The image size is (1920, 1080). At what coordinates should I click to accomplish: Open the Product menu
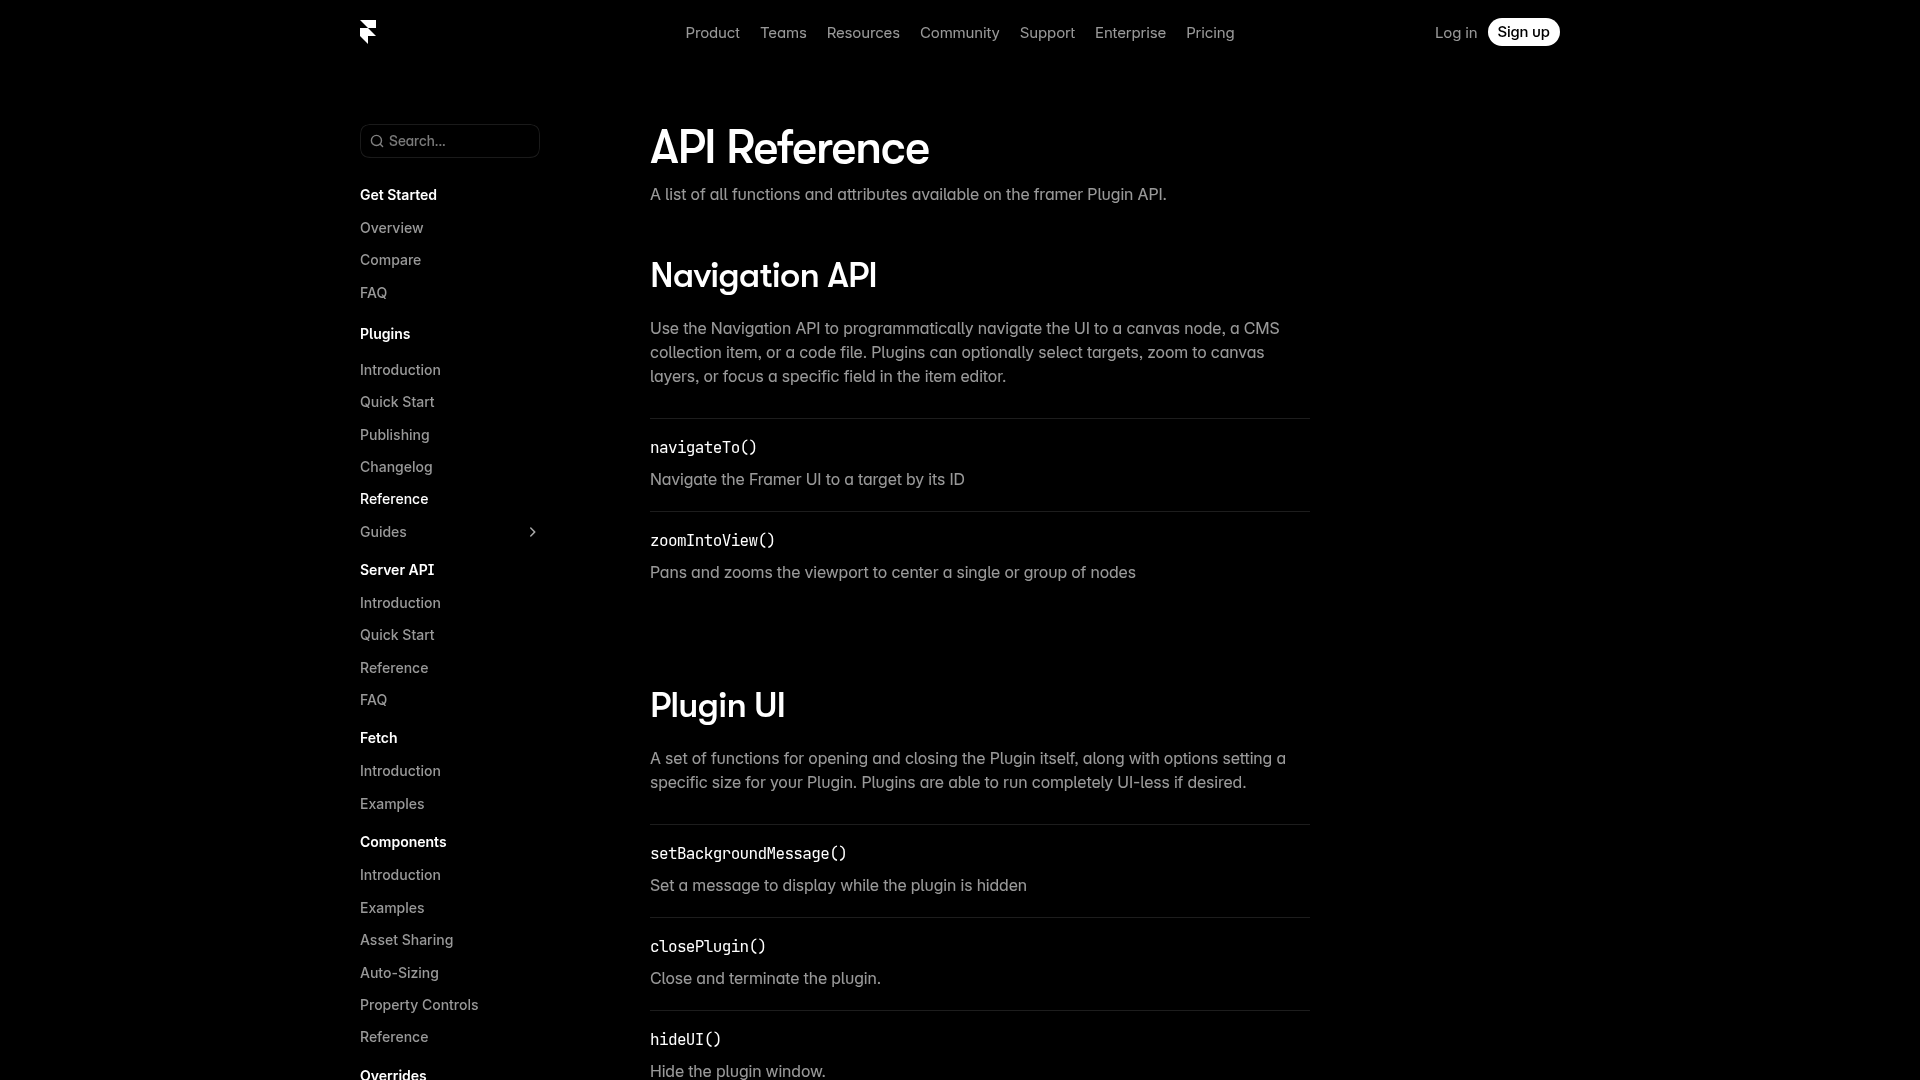pos(712,33)
